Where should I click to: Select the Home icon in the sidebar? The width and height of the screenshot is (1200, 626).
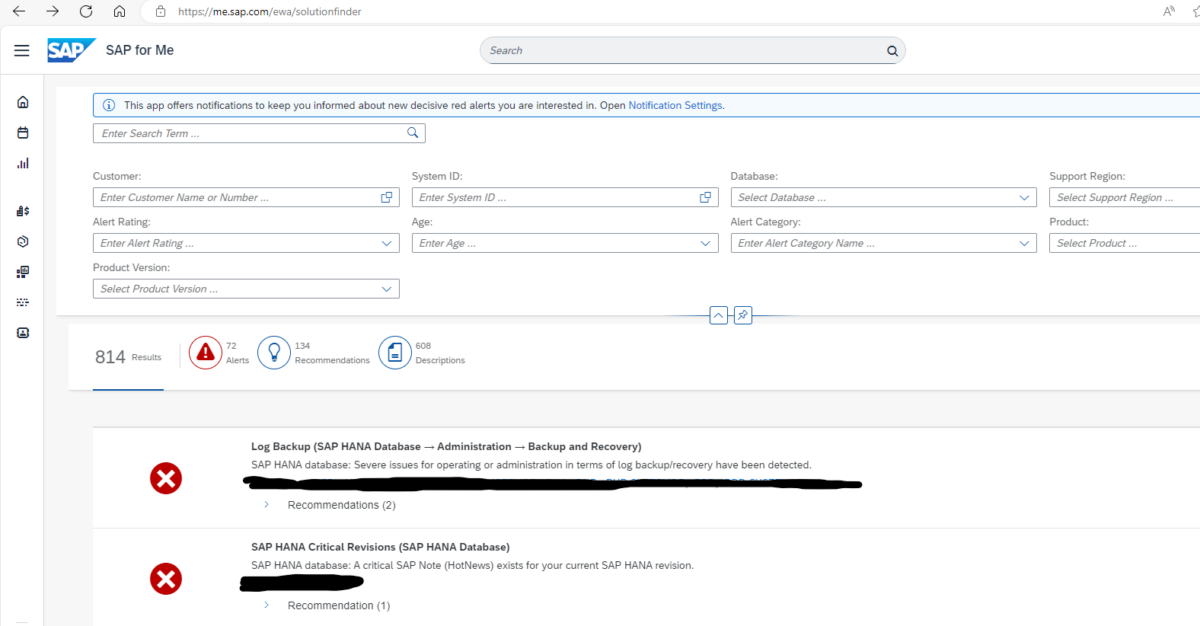click(22, 101)
